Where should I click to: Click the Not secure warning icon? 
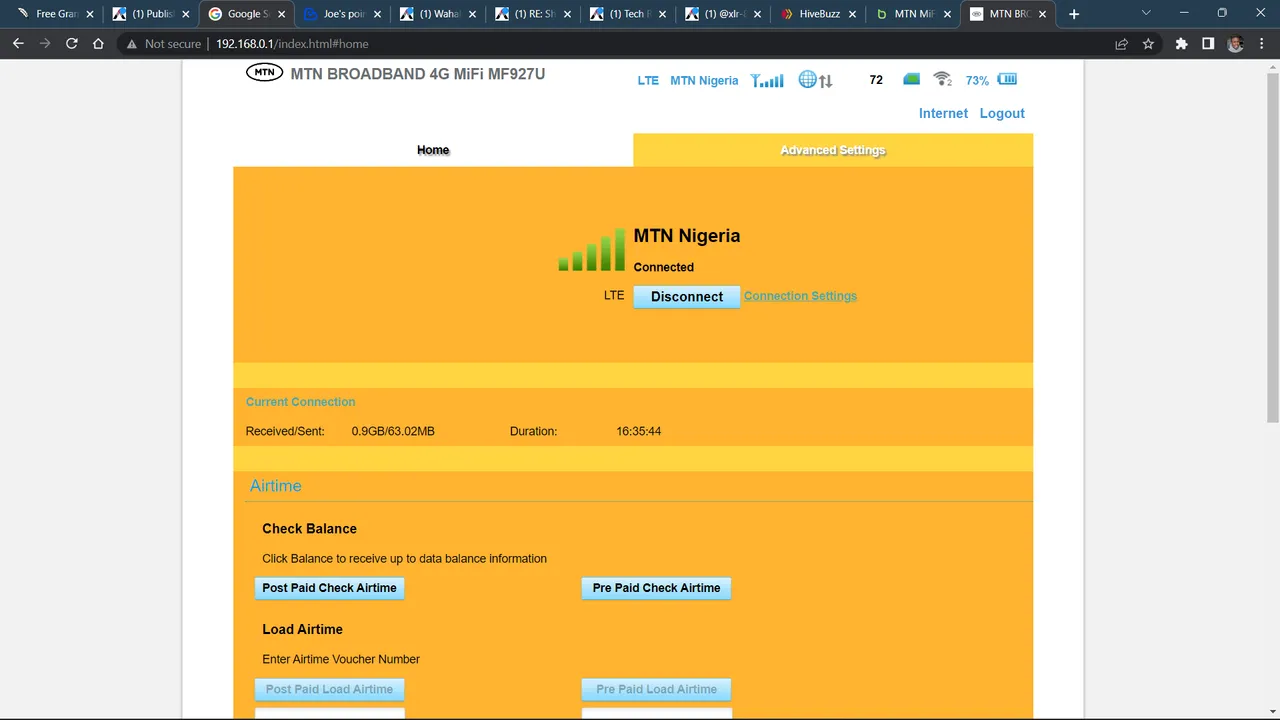click(x=131, y=44)
